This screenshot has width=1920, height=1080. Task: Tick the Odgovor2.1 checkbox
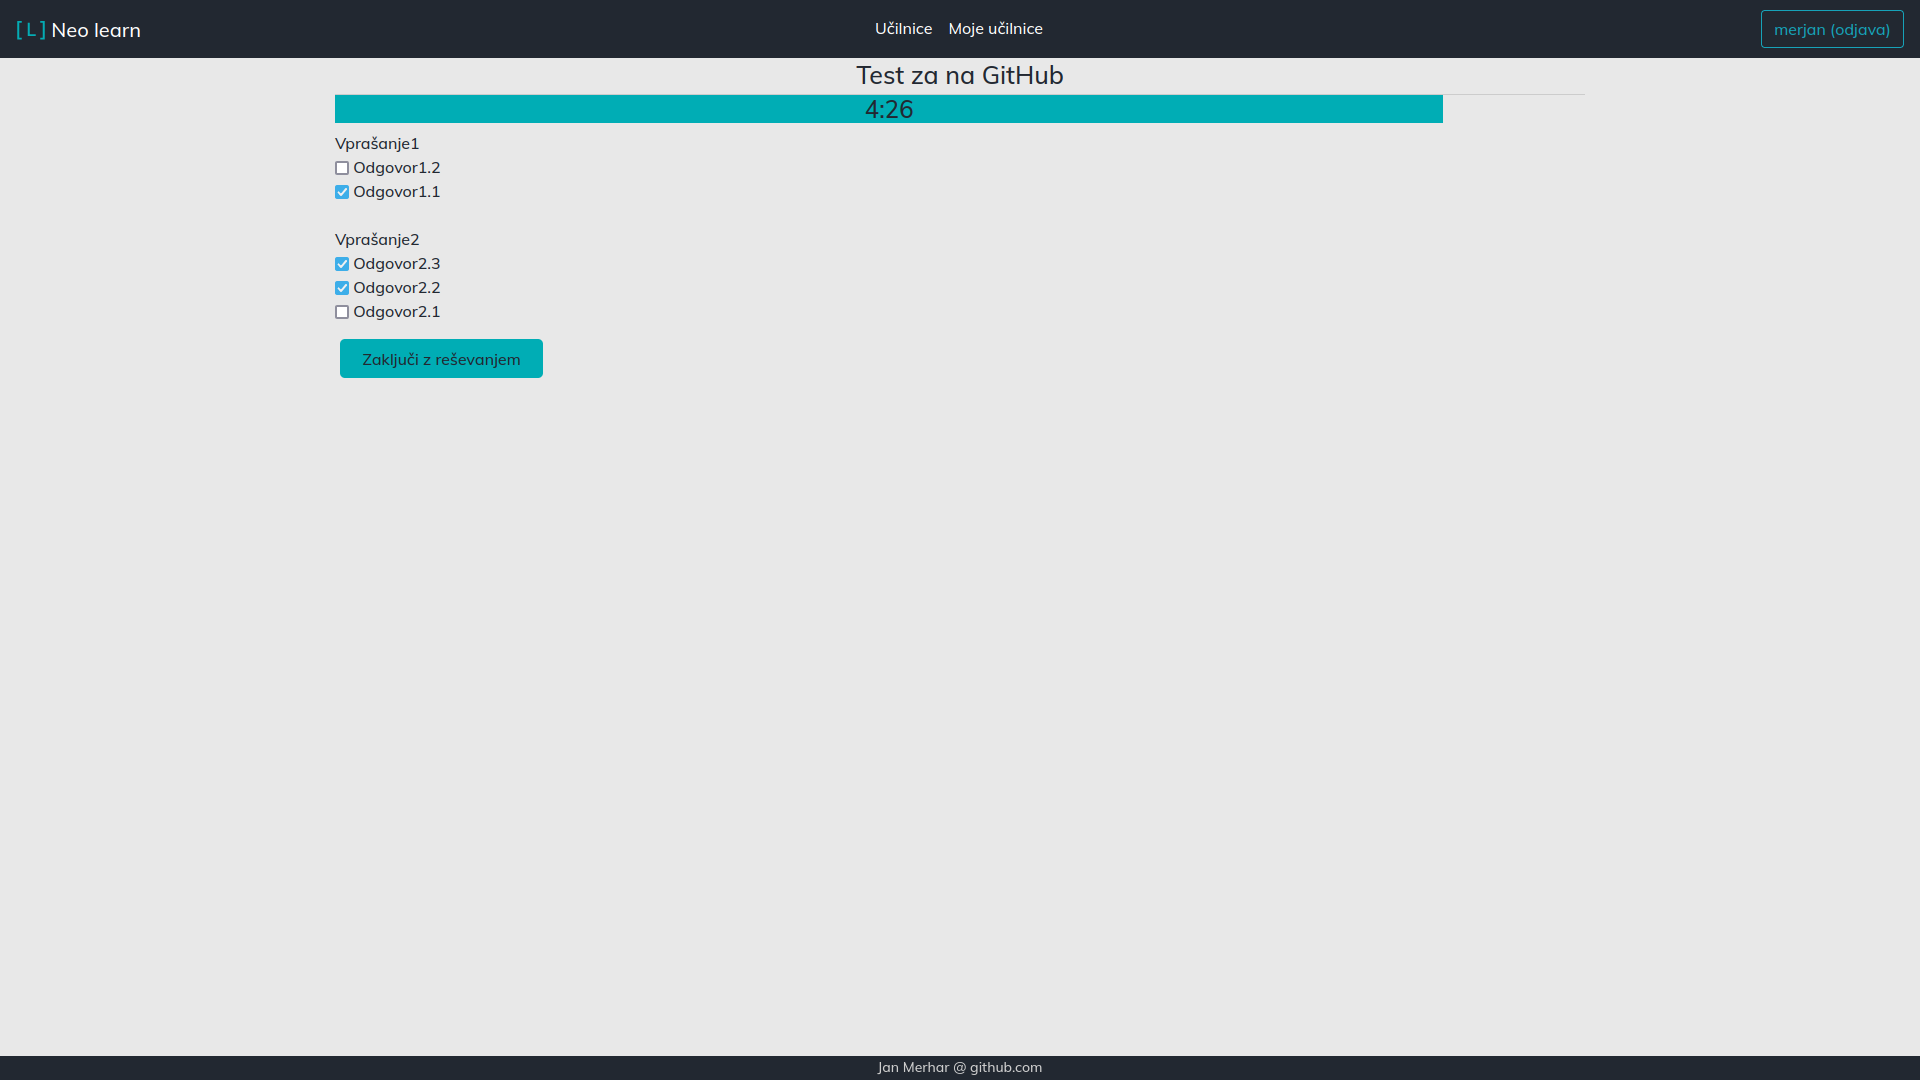pos(342,312)
